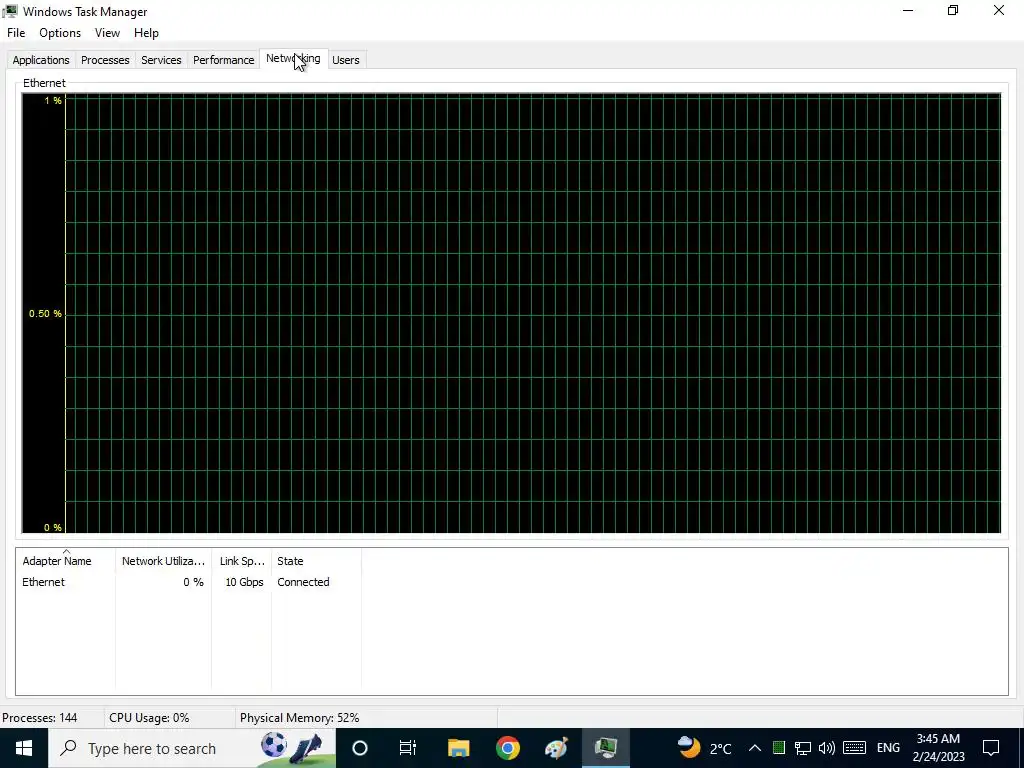Image resolution: width=1024 pixels, height=768 pixels.
Task: Open the Paint app from the taskbar
Action: click(556, 748)
